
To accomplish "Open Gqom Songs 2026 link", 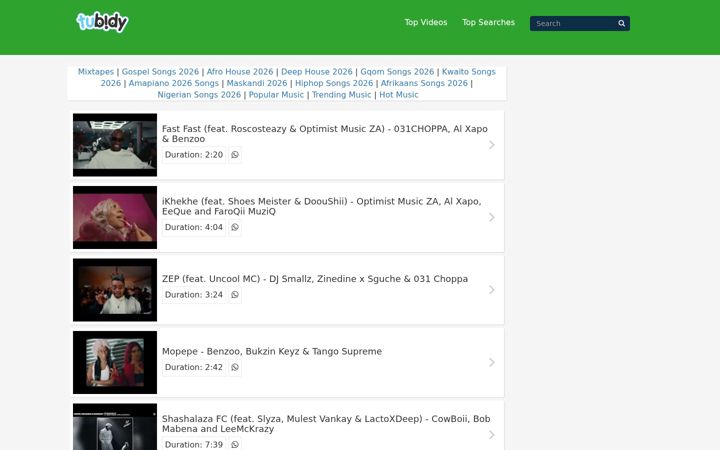I will coord(397,72).
